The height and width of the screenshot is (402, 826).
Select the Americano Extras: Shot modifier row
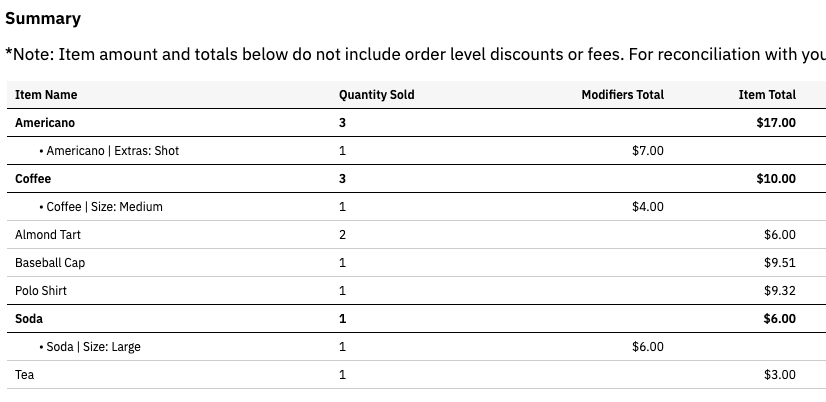tap(416, 151)
